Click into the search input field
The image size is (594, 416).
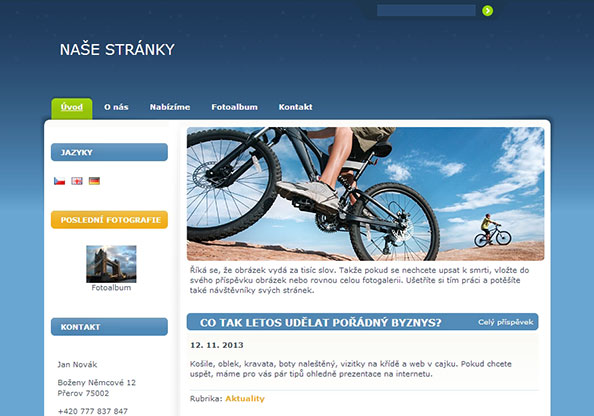426,11
